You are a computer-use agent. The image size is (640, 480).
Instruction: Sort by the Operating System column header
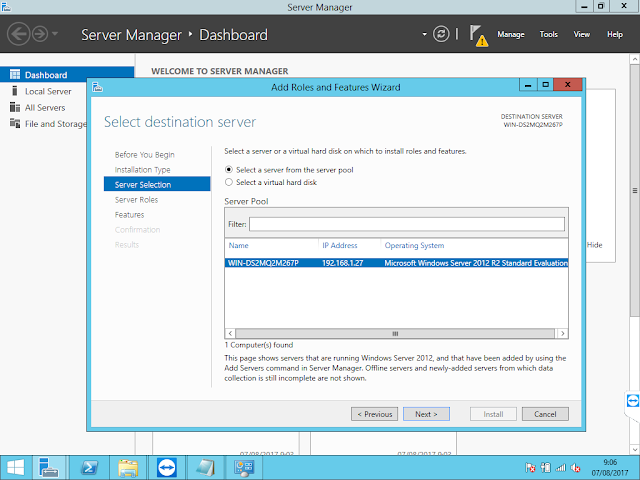[x=414, y=245]
